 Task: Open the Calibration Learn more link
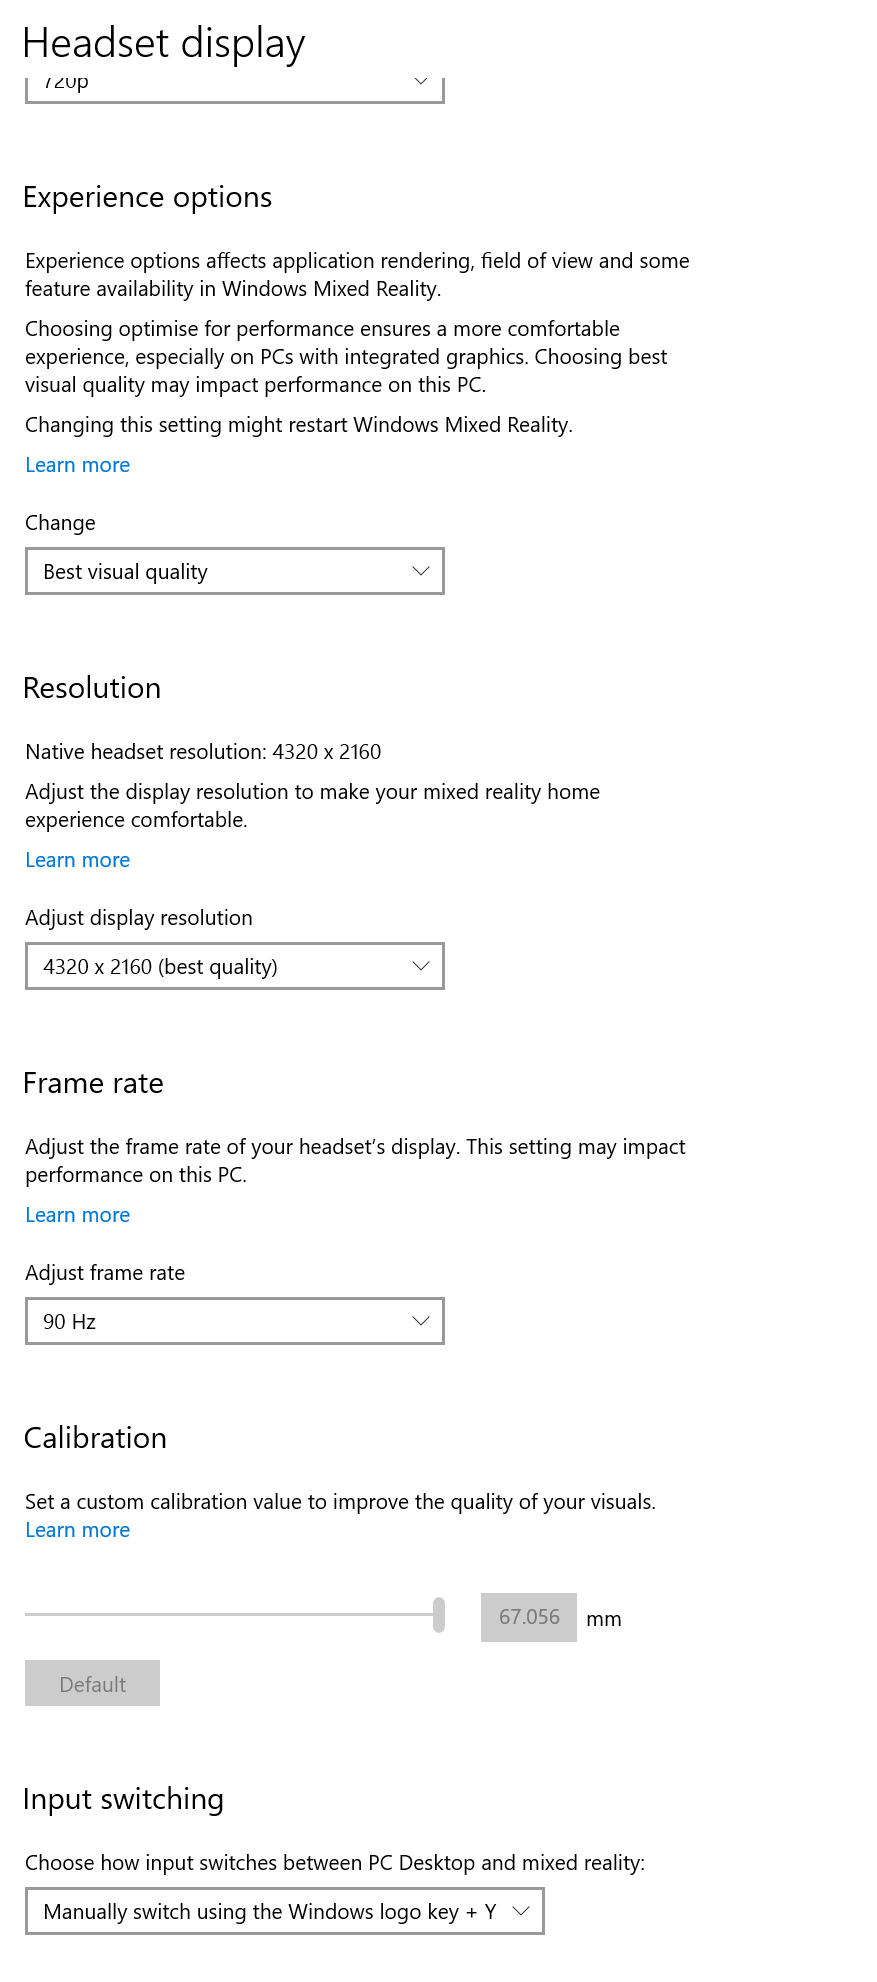[78, 1530]
